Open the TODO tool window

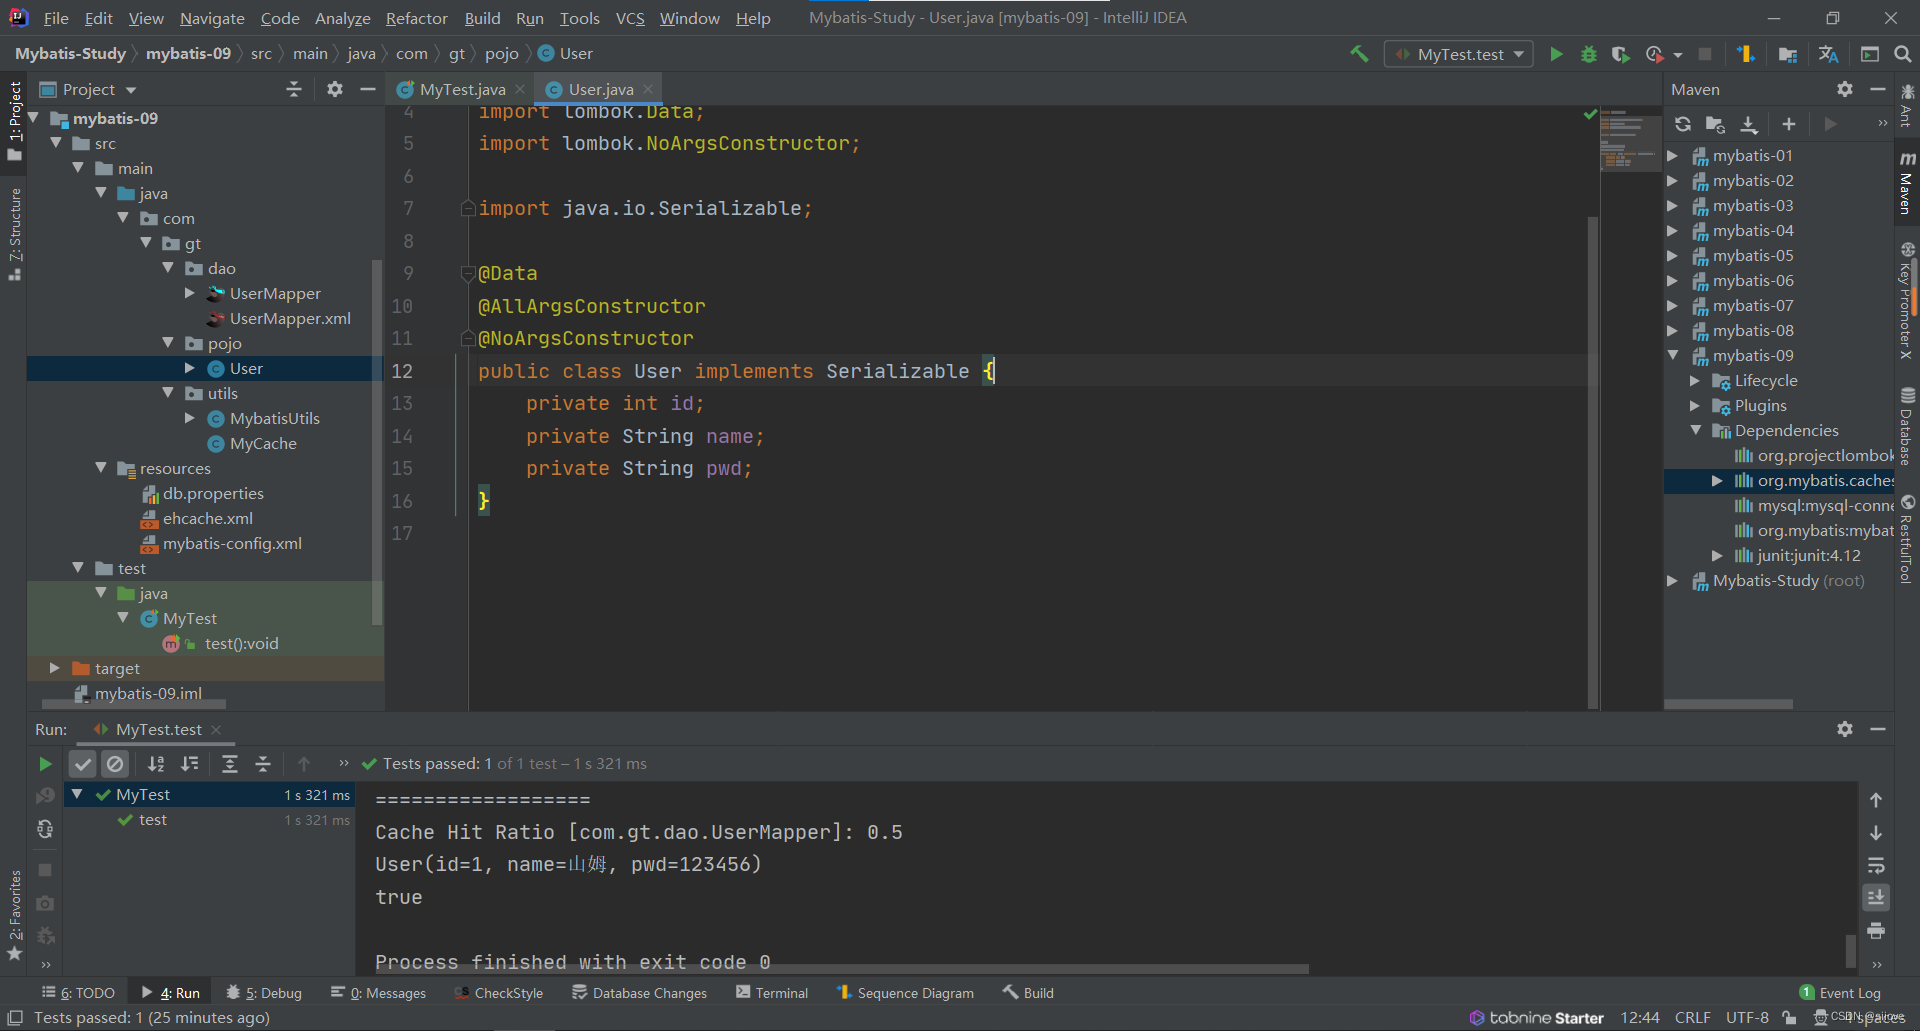78,993
